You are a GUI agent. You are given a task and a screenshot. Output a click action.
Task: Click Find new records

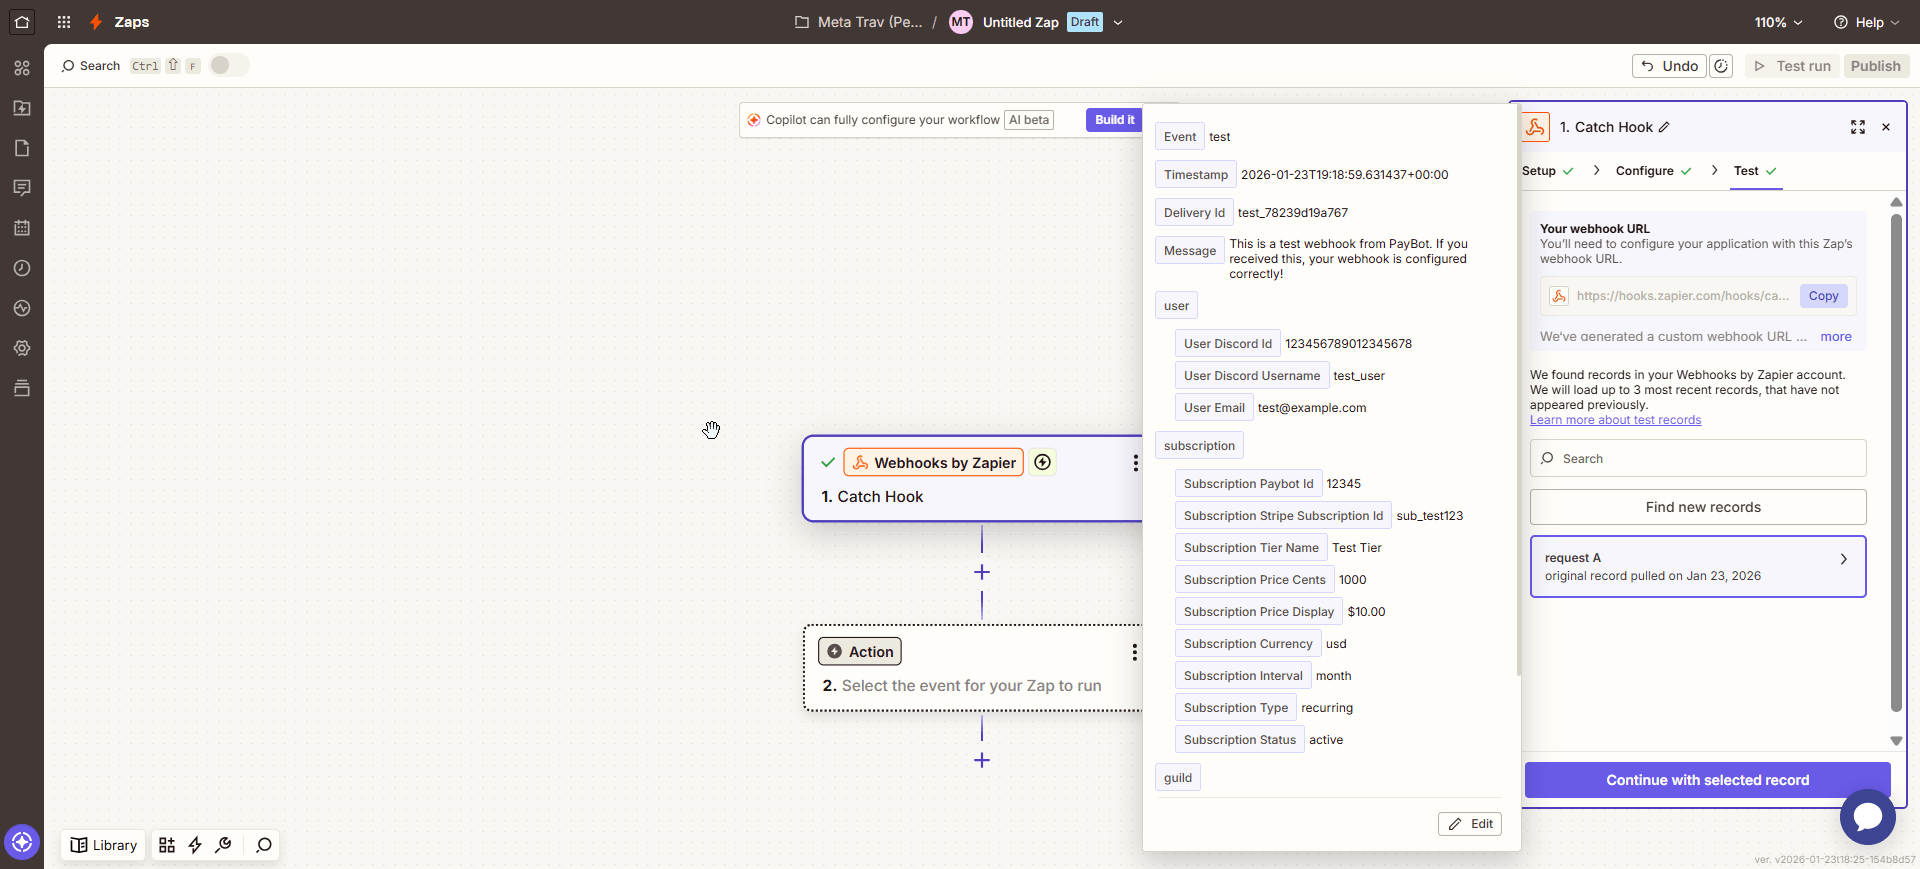[x=1698, y=507]
